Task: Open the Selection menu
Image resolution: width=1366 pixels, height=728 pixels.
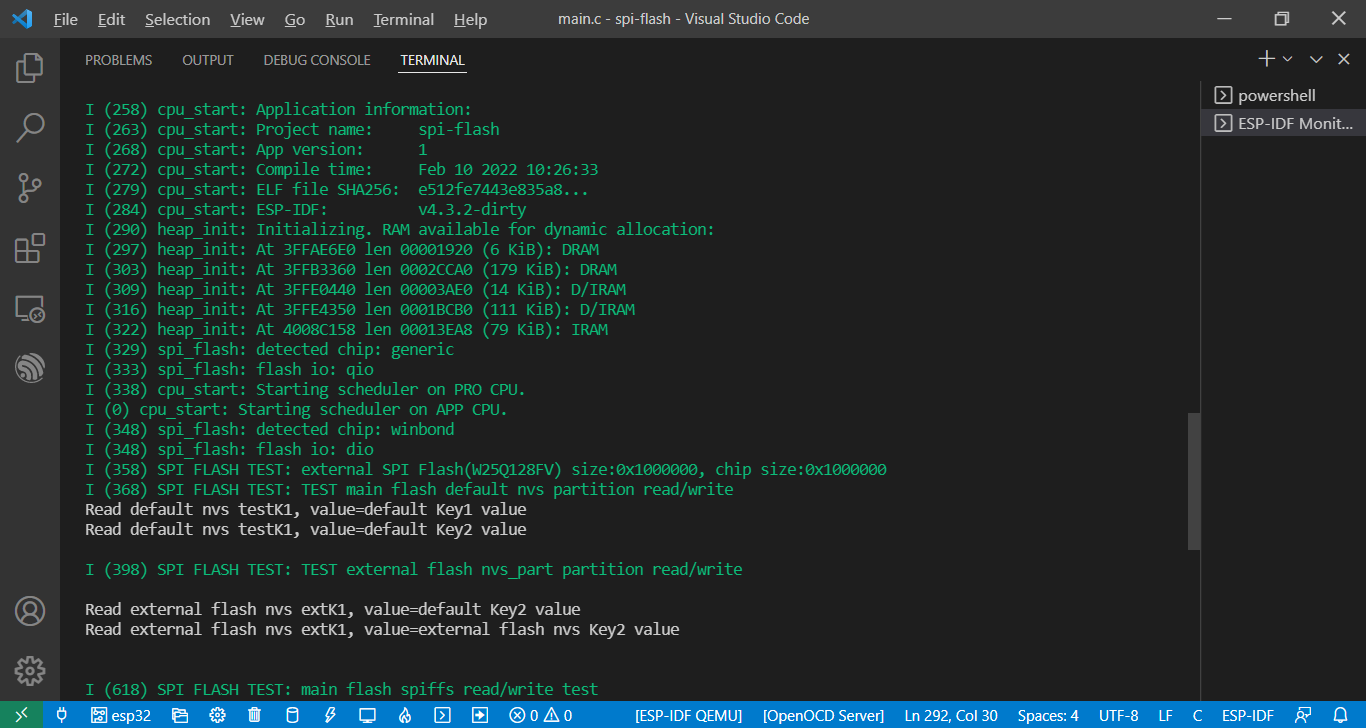Action: coord(178,19)
